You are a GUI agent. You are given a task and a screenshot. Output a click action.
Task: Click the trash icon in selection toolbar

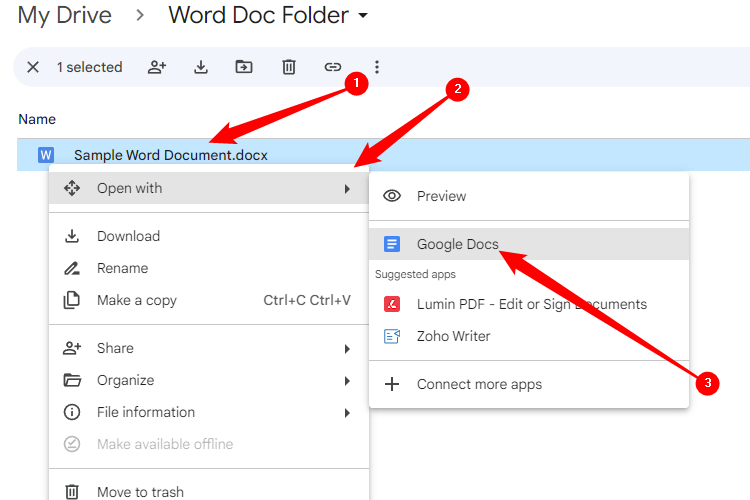288,67
